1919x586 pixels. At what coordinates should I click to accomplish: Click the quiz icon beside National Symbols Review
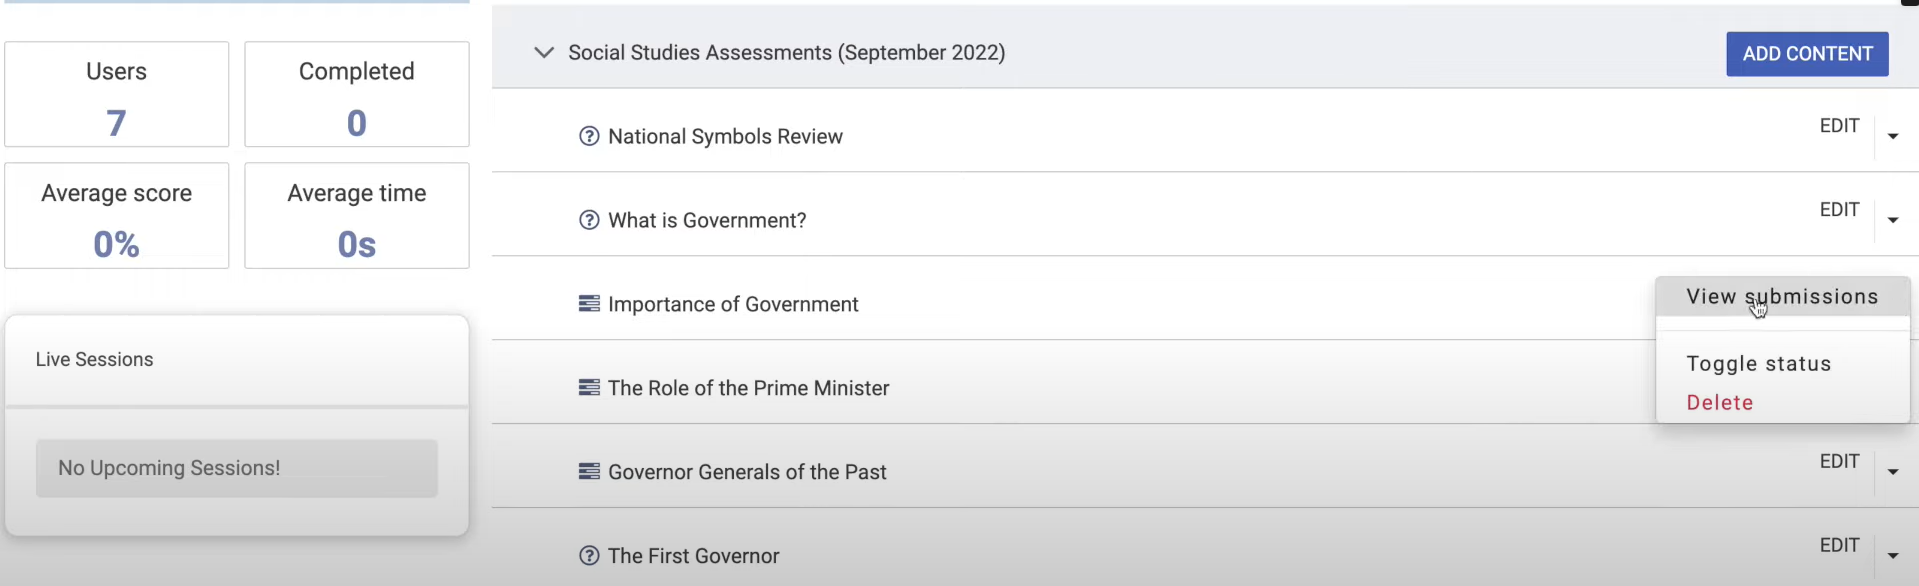pyautogui.click(x=589, y=136)
